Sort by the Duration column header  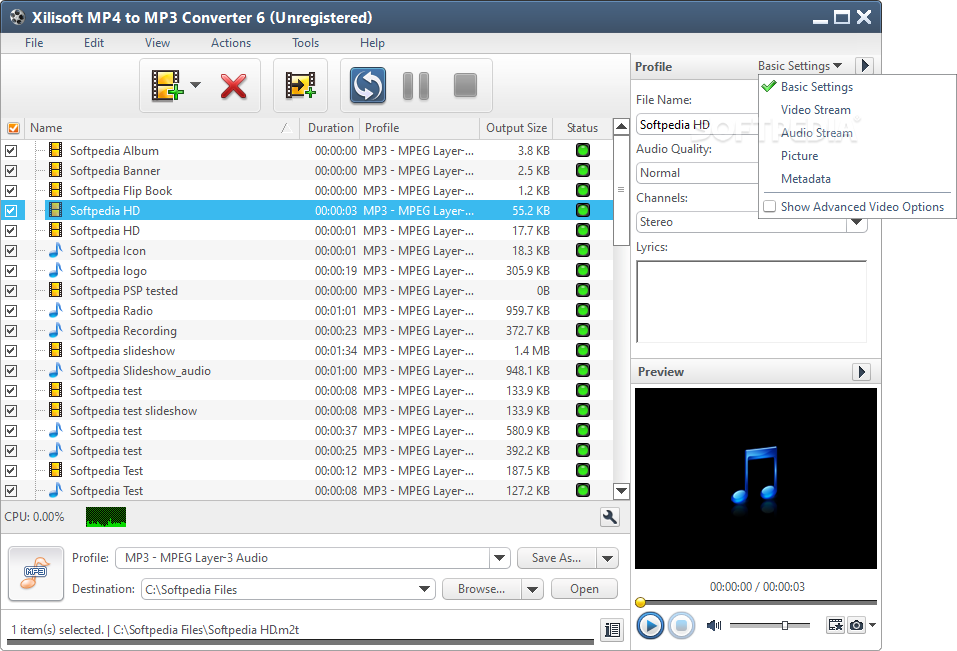click(x=330, y=128)
